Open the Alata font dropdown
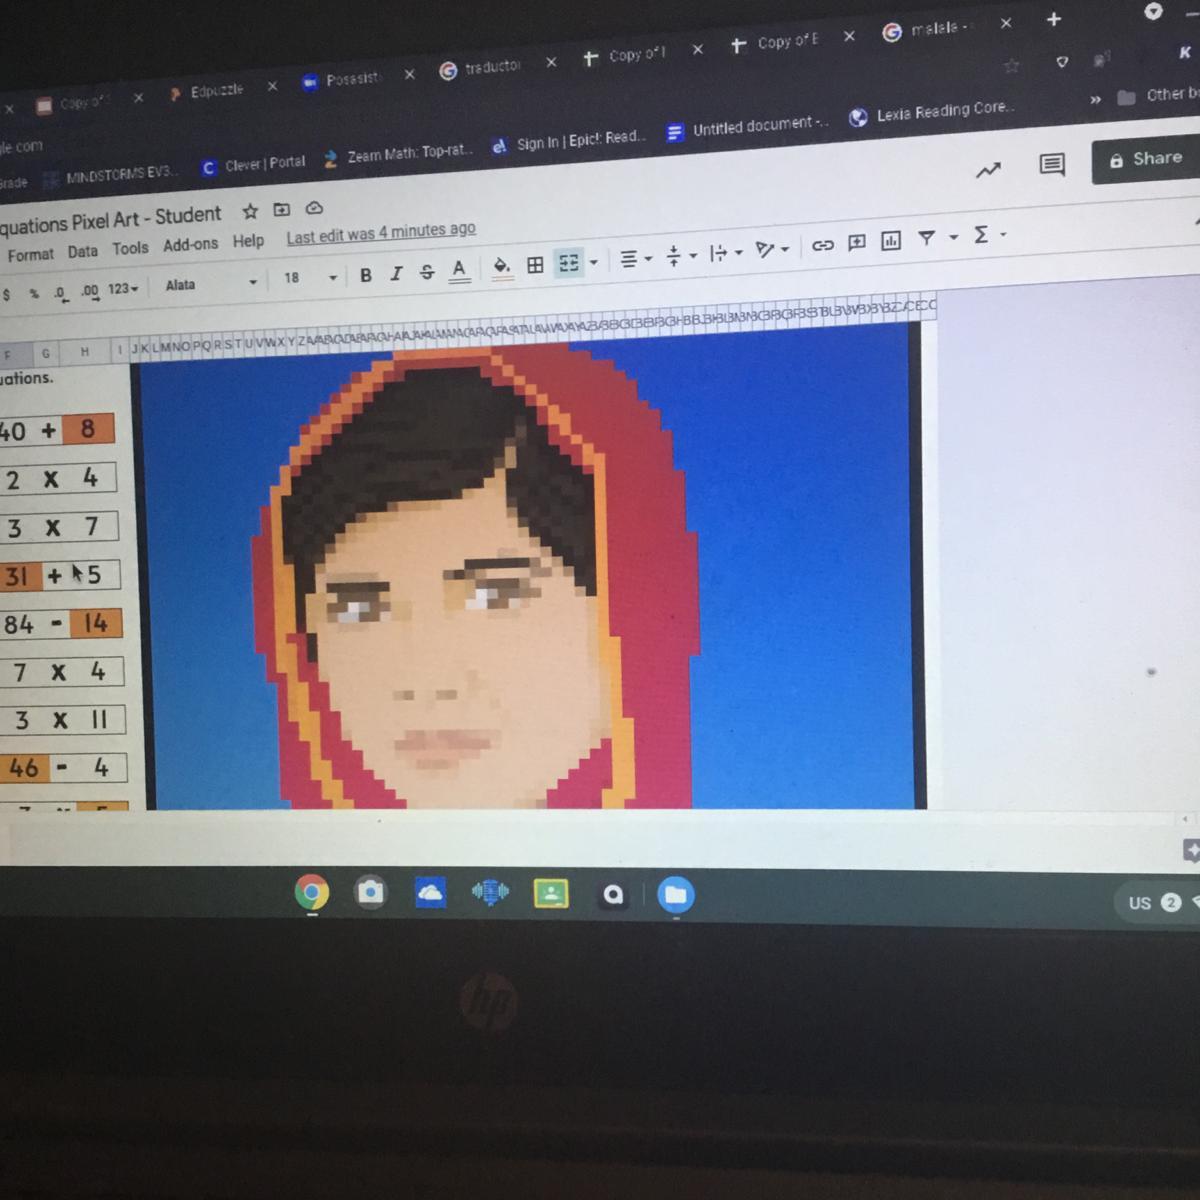This screenshot has width=1200, height=1200. [211, 284]
